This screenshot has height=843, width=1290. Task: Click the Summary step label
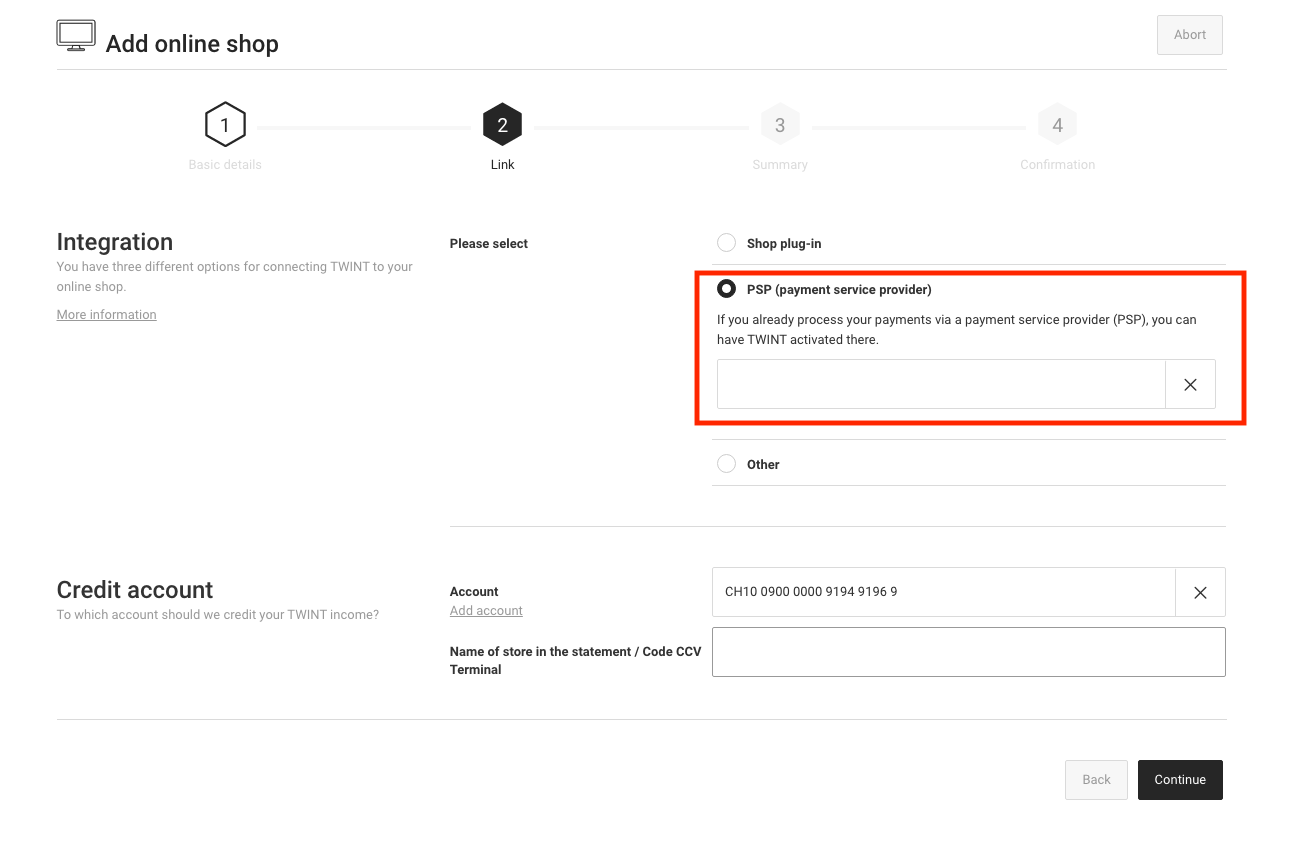(780, 165)
